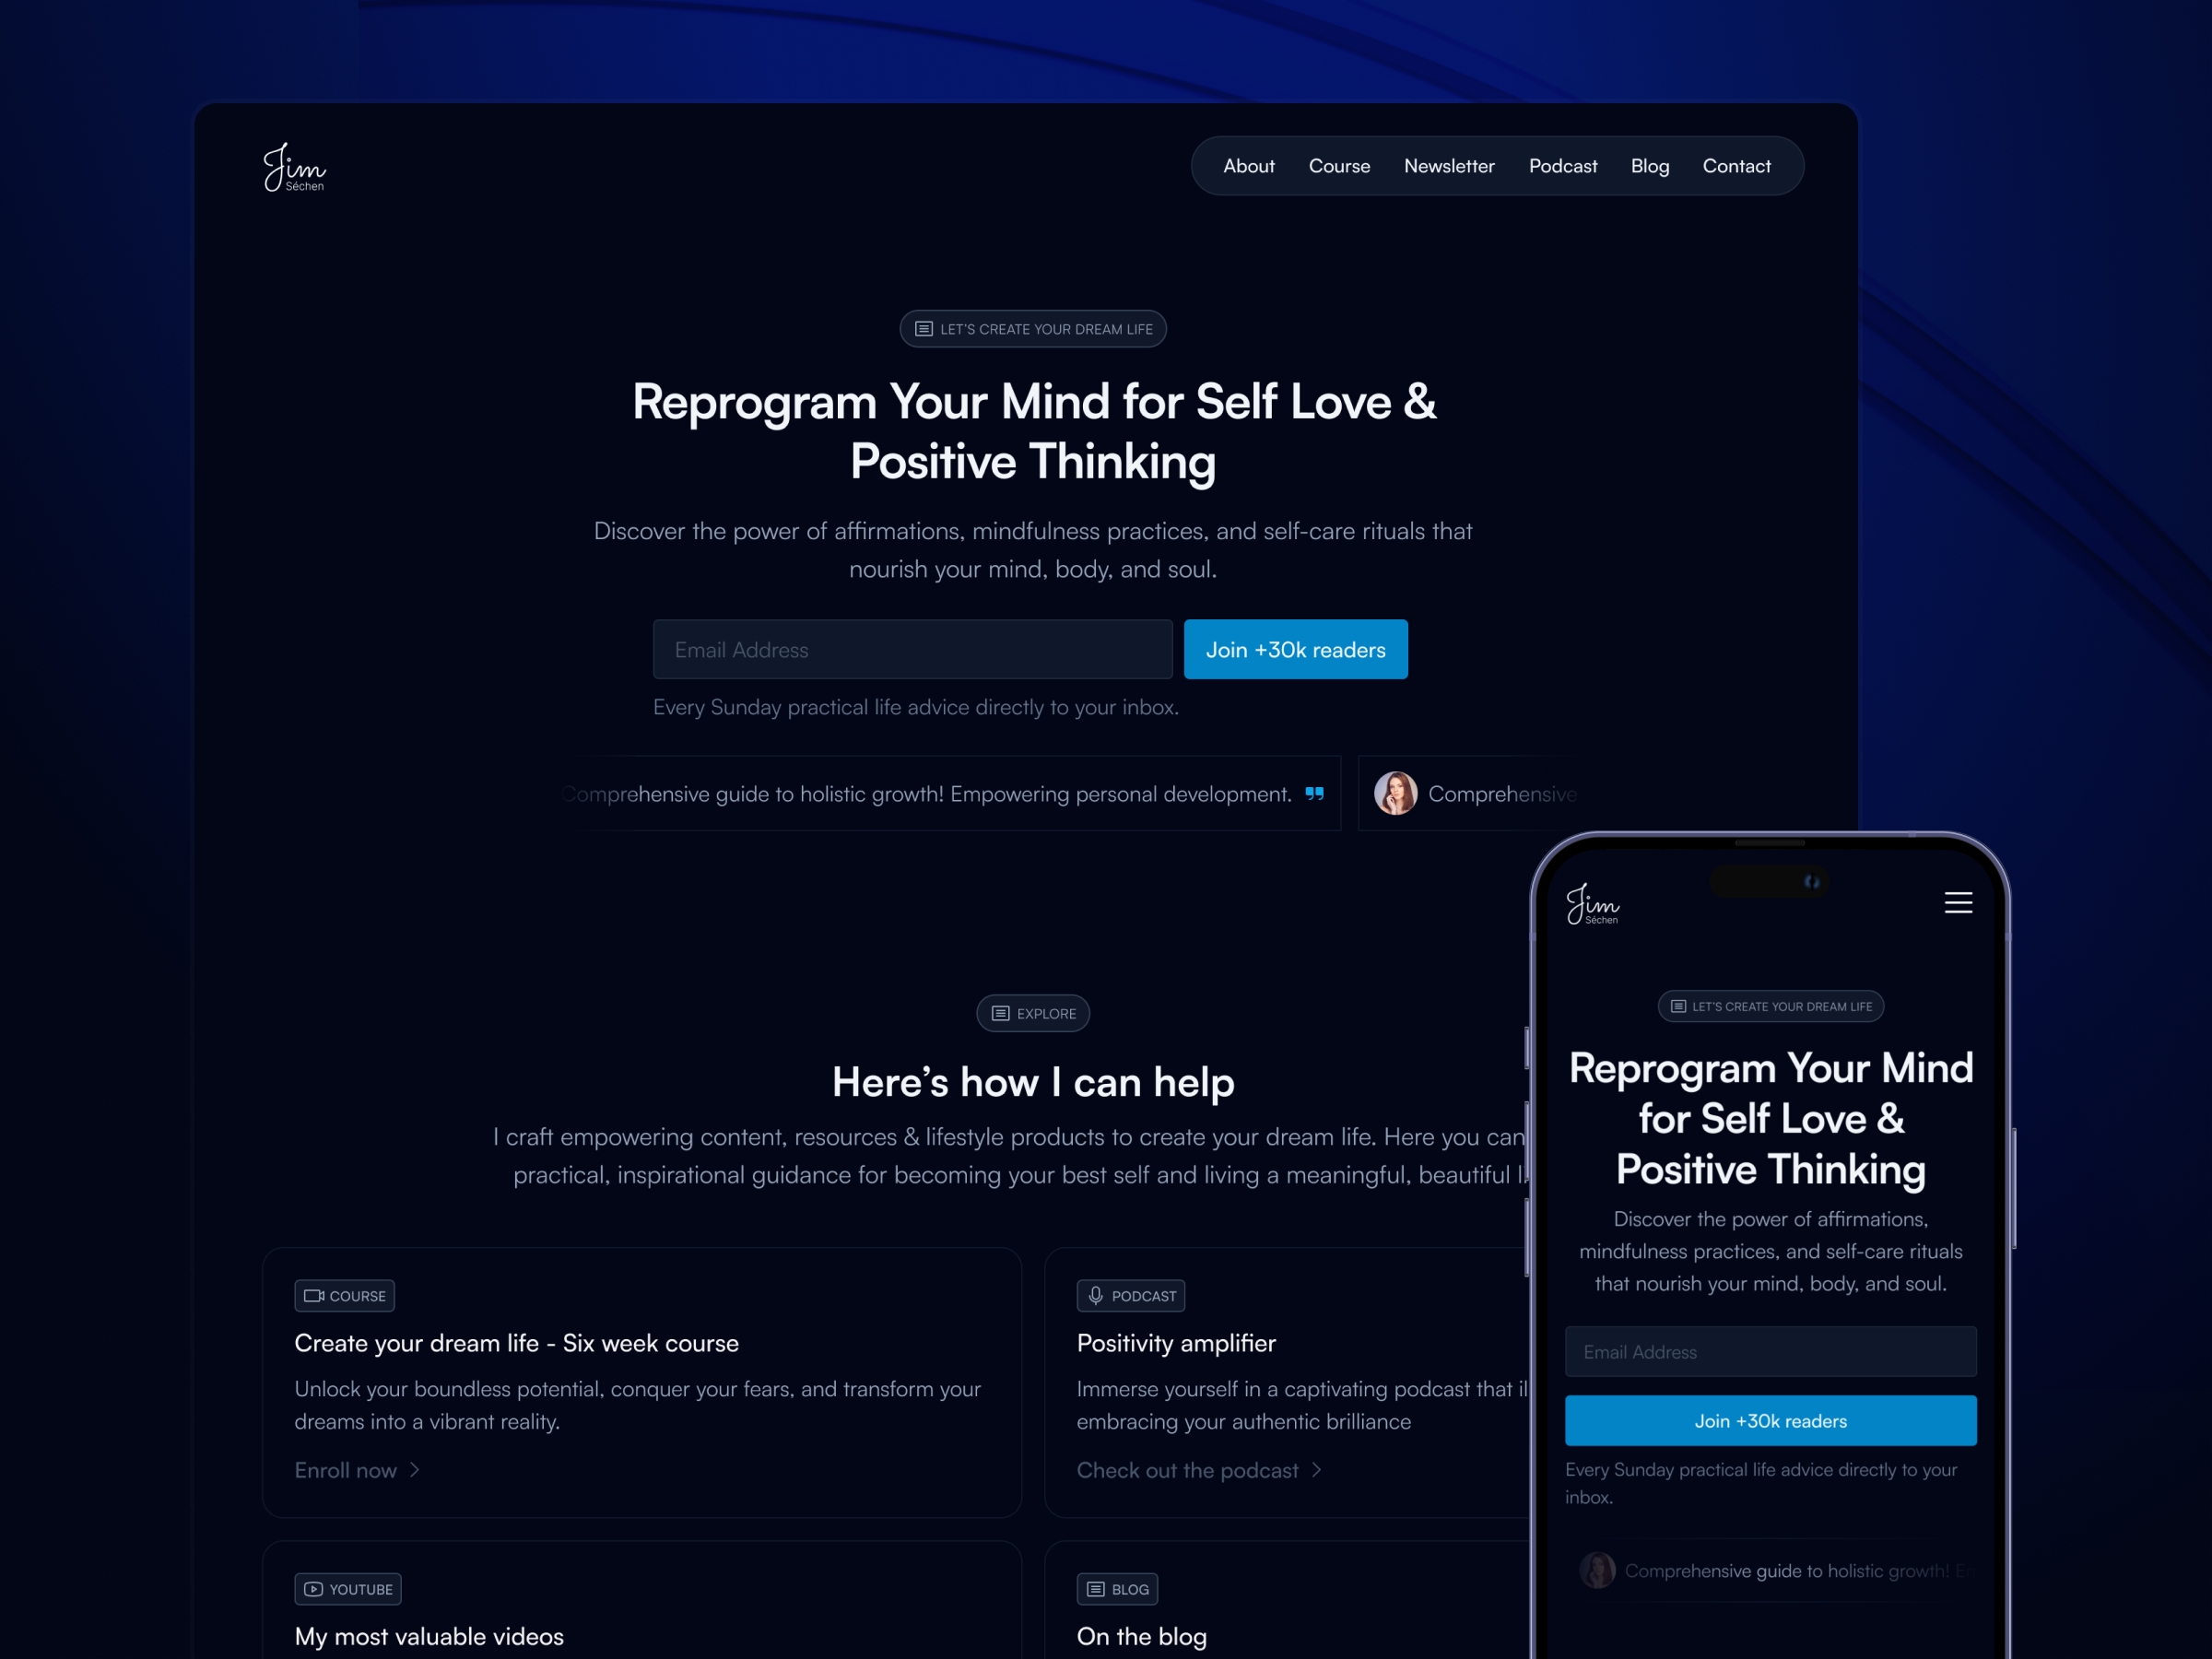Click the explore section badge icon

tap(1002, 1013)
